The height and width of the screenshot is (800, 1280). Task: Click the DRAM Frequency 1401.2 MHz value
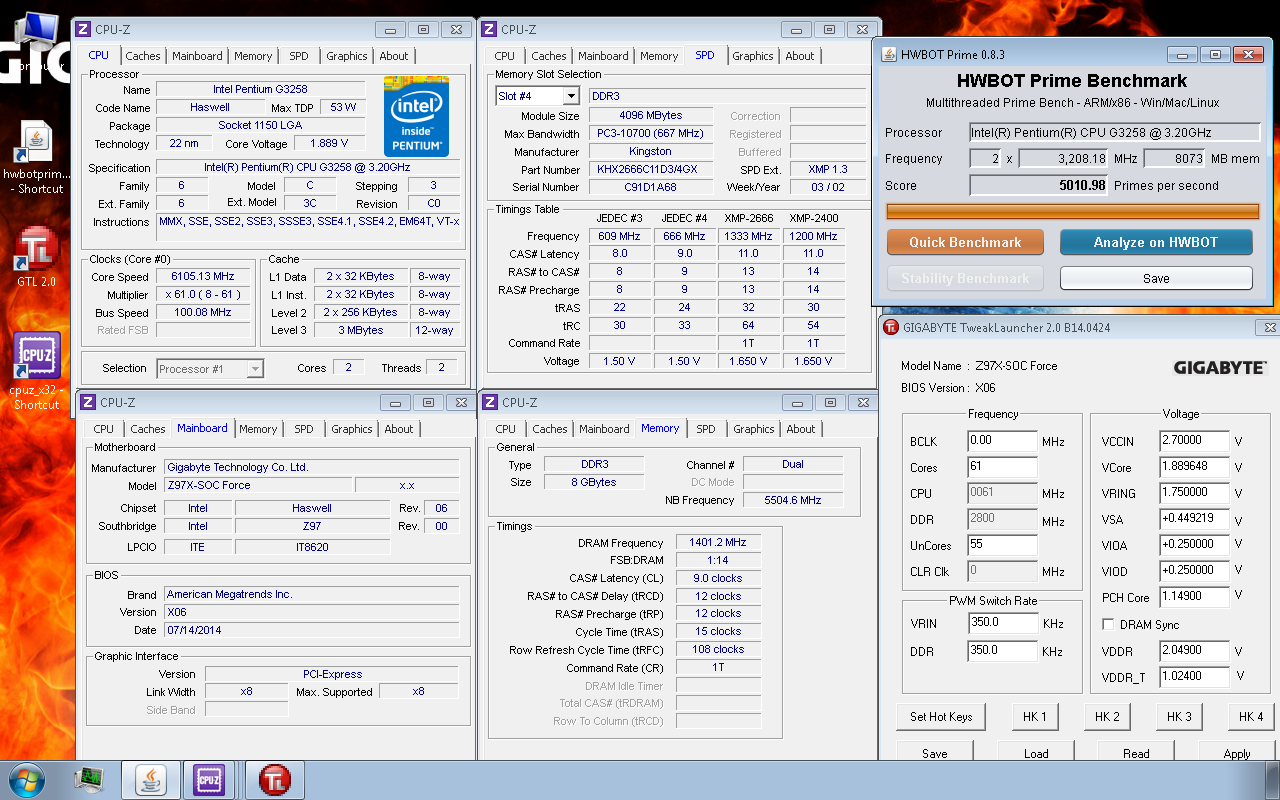tap(718, 543)
